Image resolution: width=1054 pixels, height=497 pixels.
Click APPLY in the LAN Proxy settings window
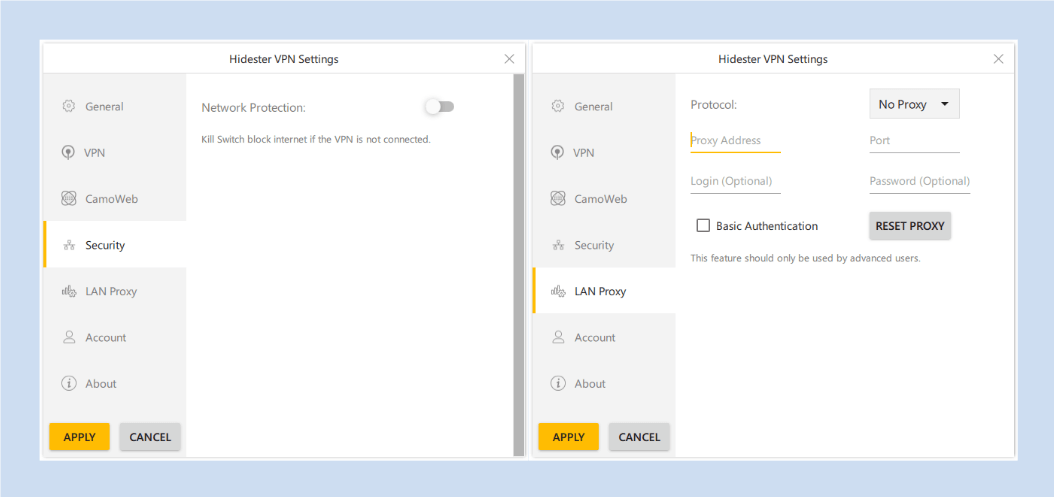click(568, 437)
